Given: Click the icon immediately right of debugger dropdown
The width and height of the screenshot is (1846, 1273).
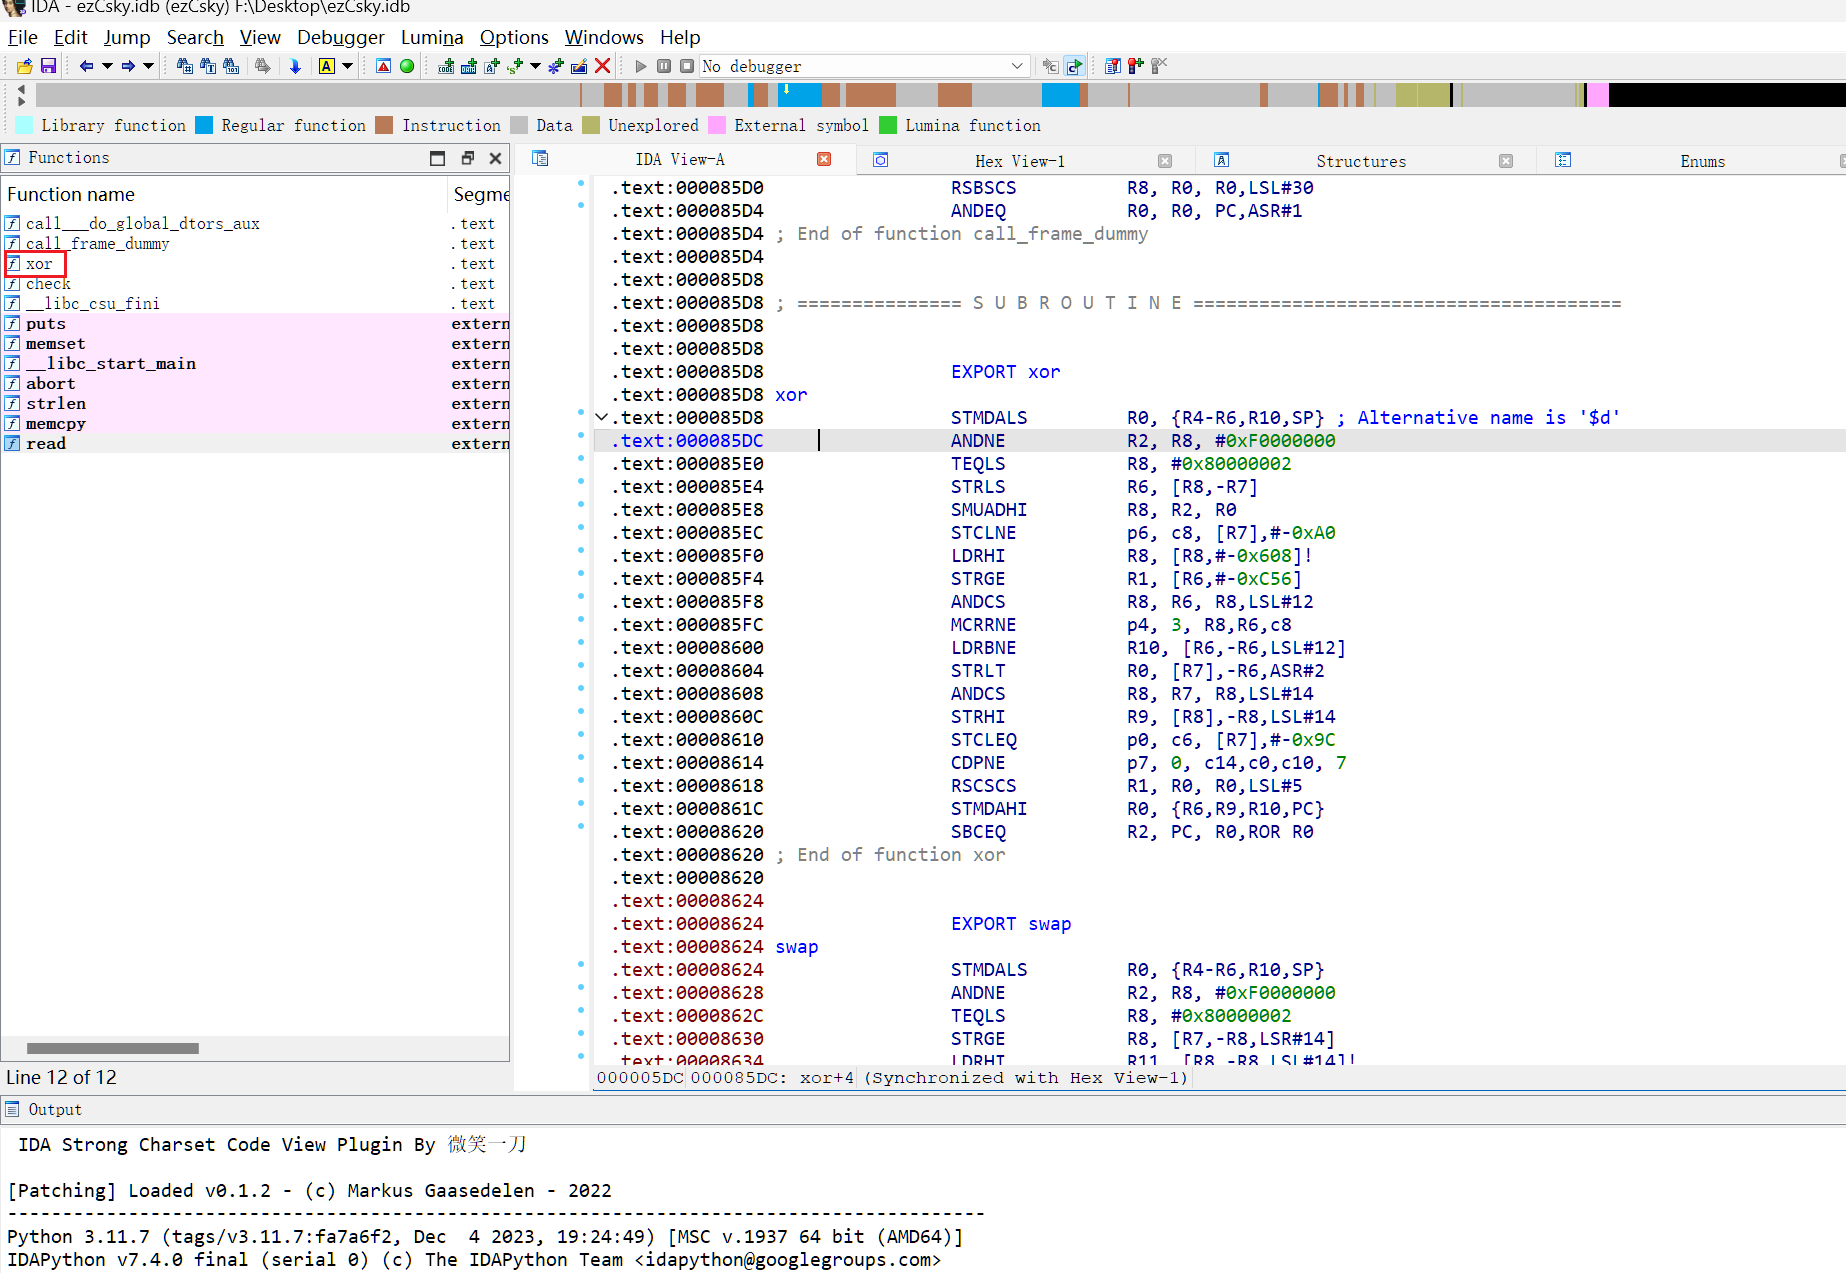Looking at the screenshot, I should [x=1050, y=66].
